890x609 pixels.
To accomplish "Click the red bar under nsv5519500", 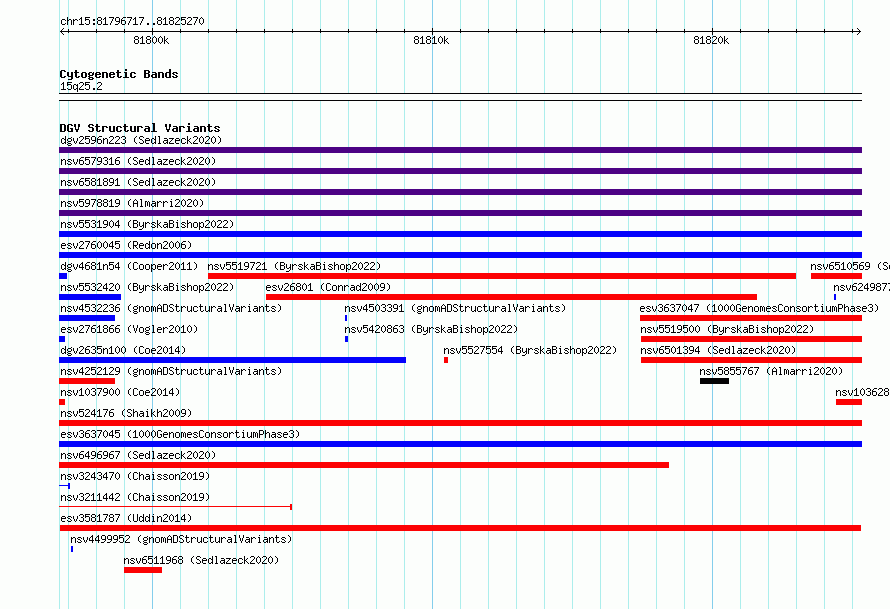I will click(752, 339).
